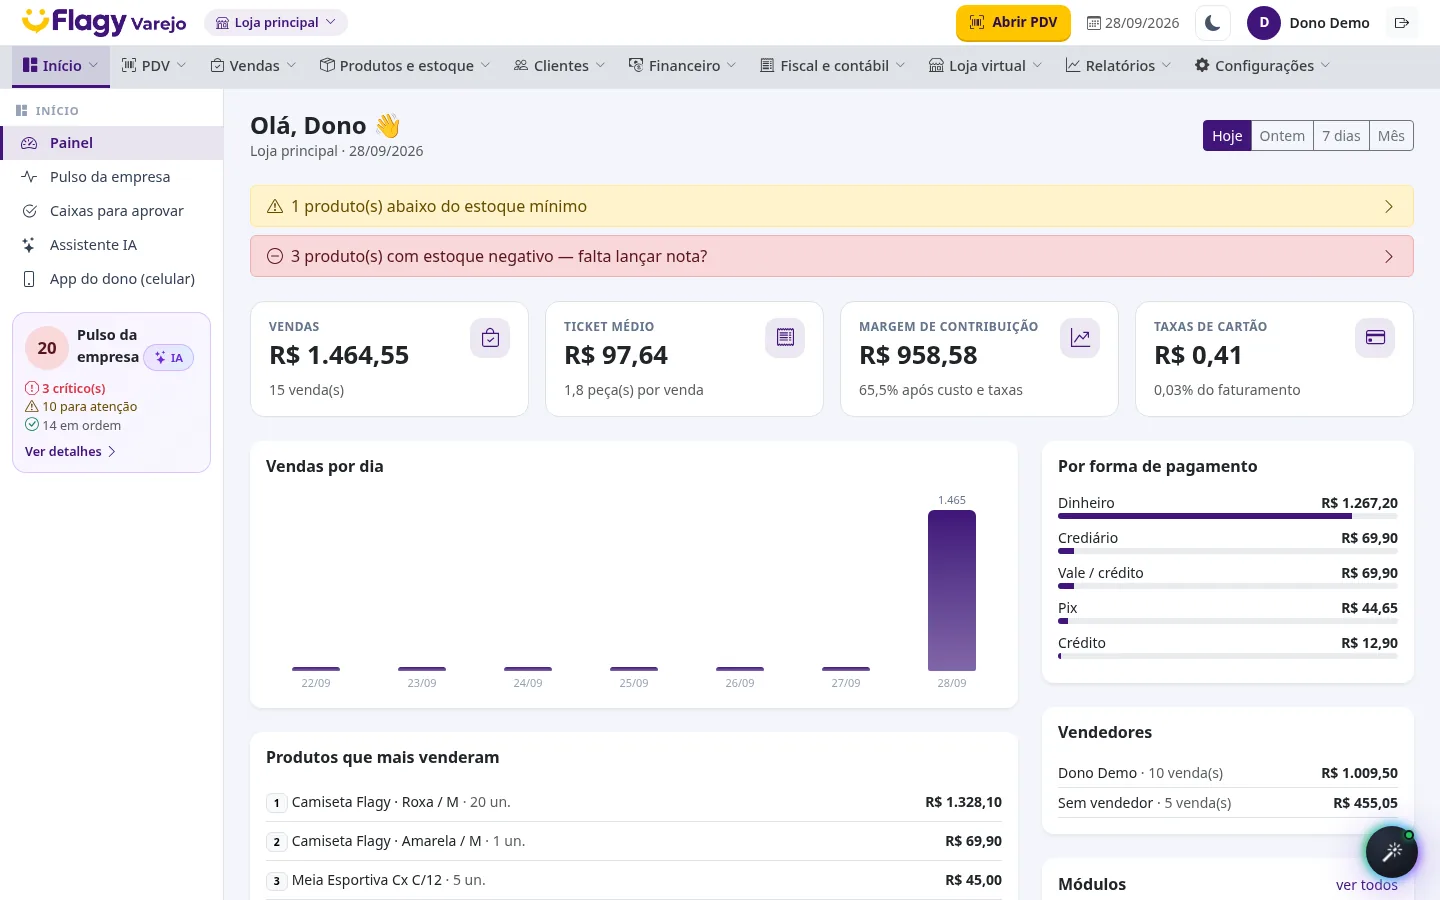Click Sem vendedor · 5 venda(s) row

(x=1228, y=803)
